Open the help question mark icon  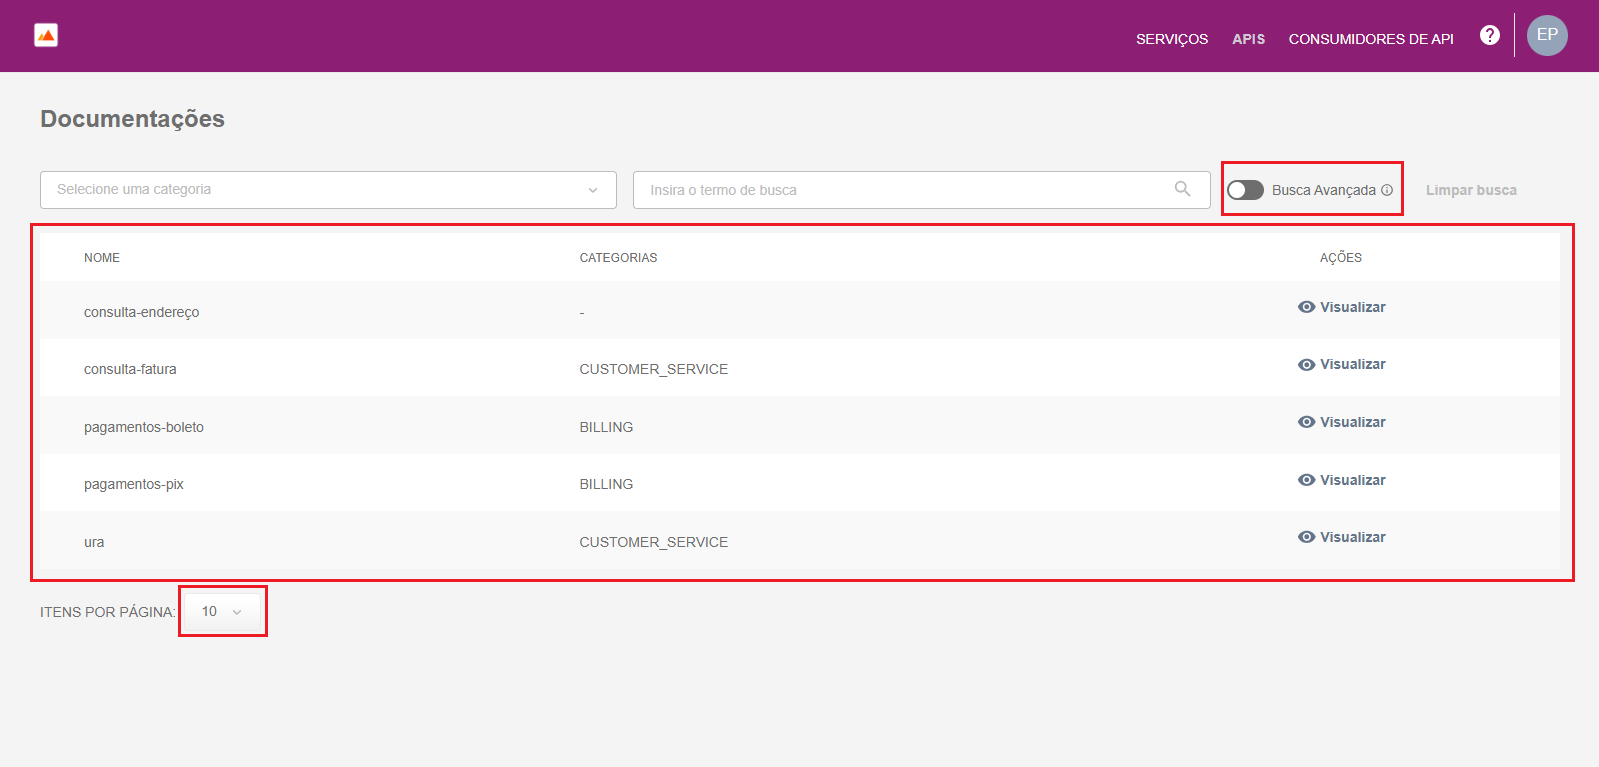[1489, 36]
